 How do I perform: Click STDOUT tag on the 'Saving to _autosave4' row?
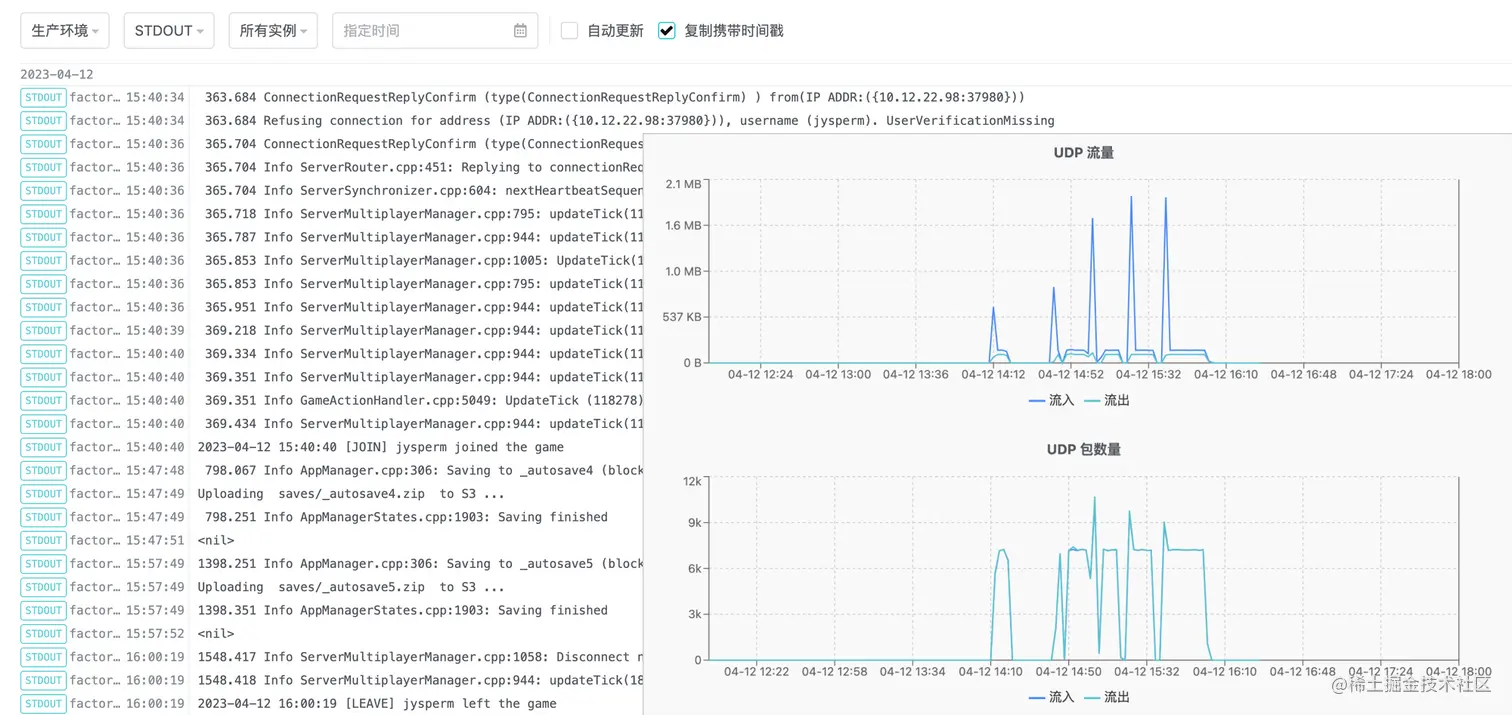[43, 470]
